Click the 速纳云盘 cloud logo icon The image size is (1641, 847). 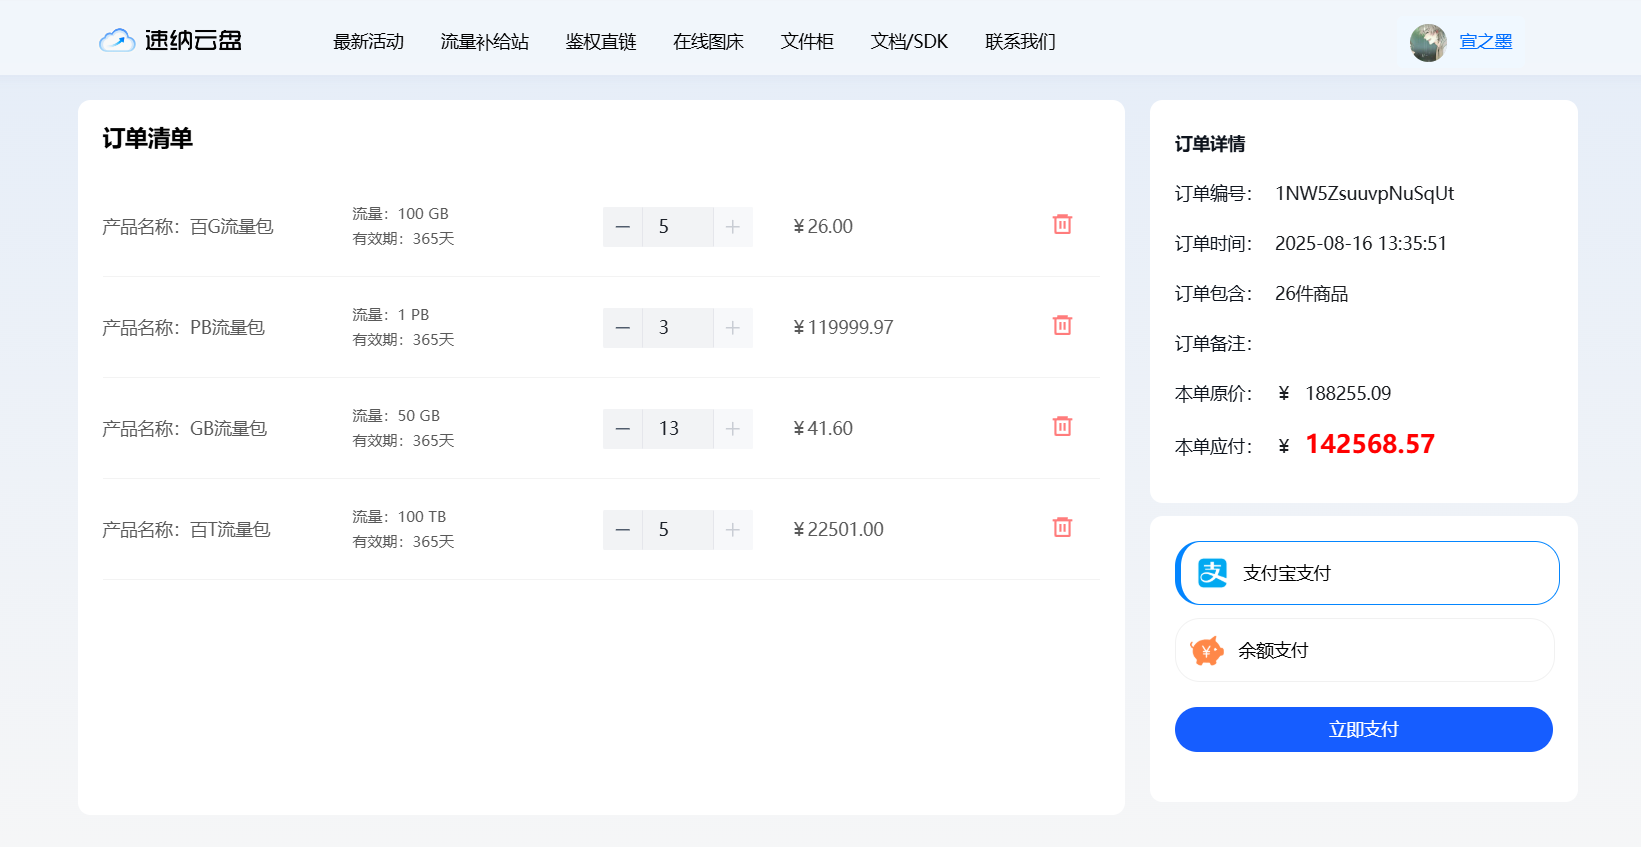click(x=117, y=40)
